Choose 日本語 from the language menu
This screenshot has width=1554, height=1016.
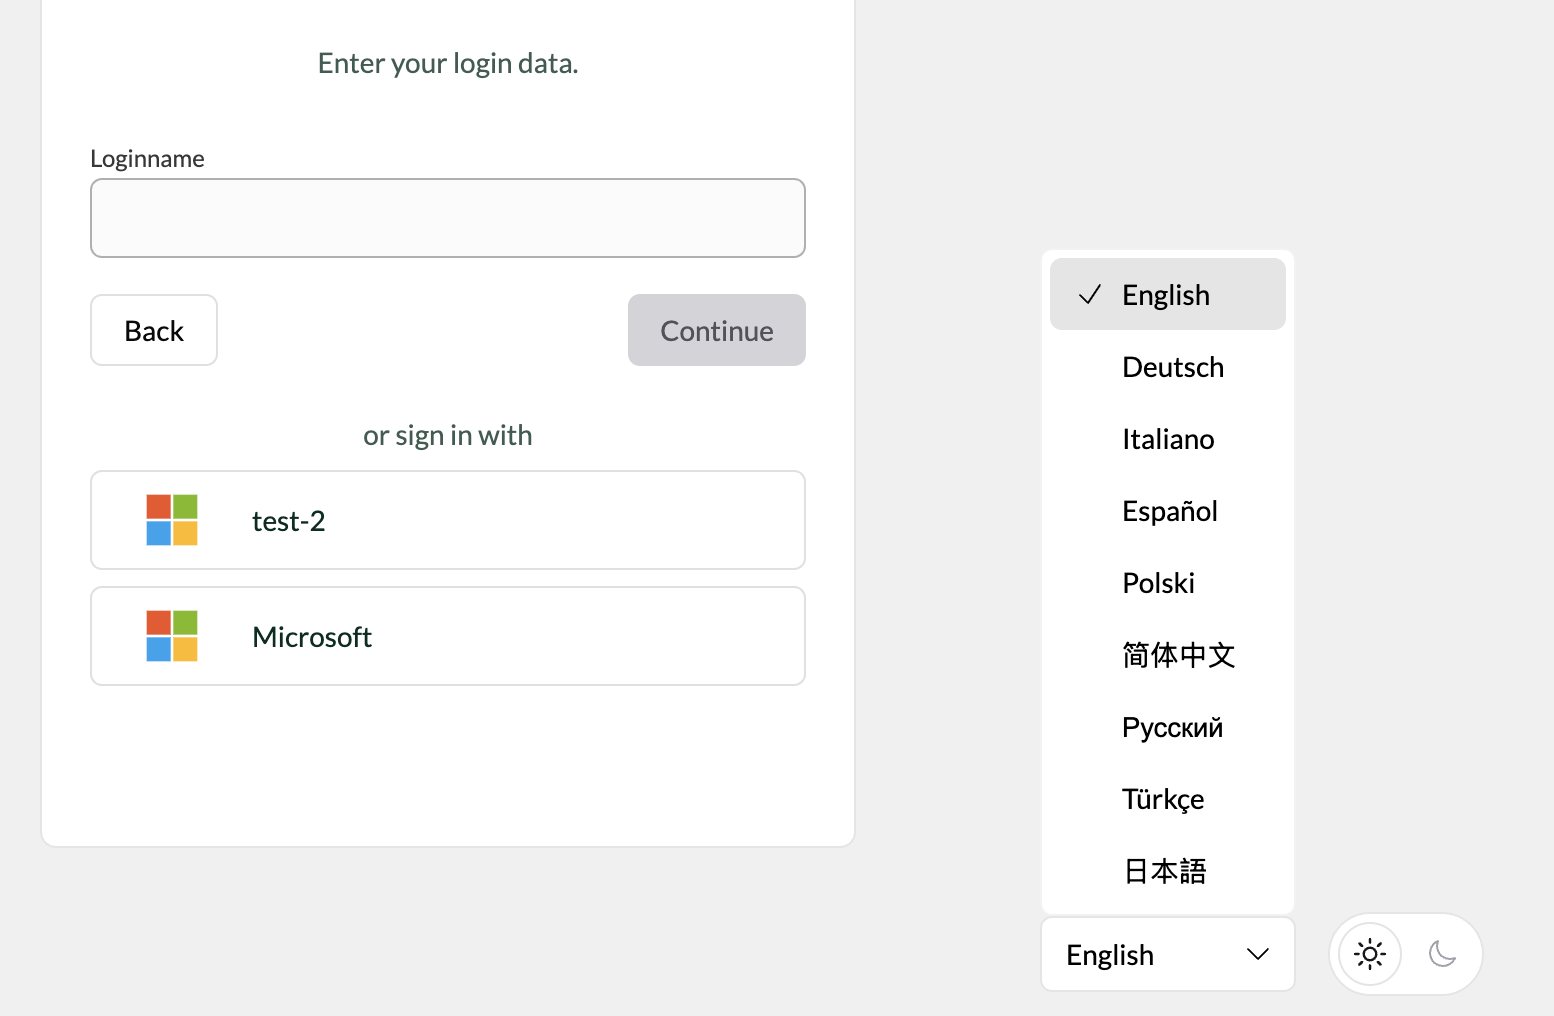coord(1164,871)
